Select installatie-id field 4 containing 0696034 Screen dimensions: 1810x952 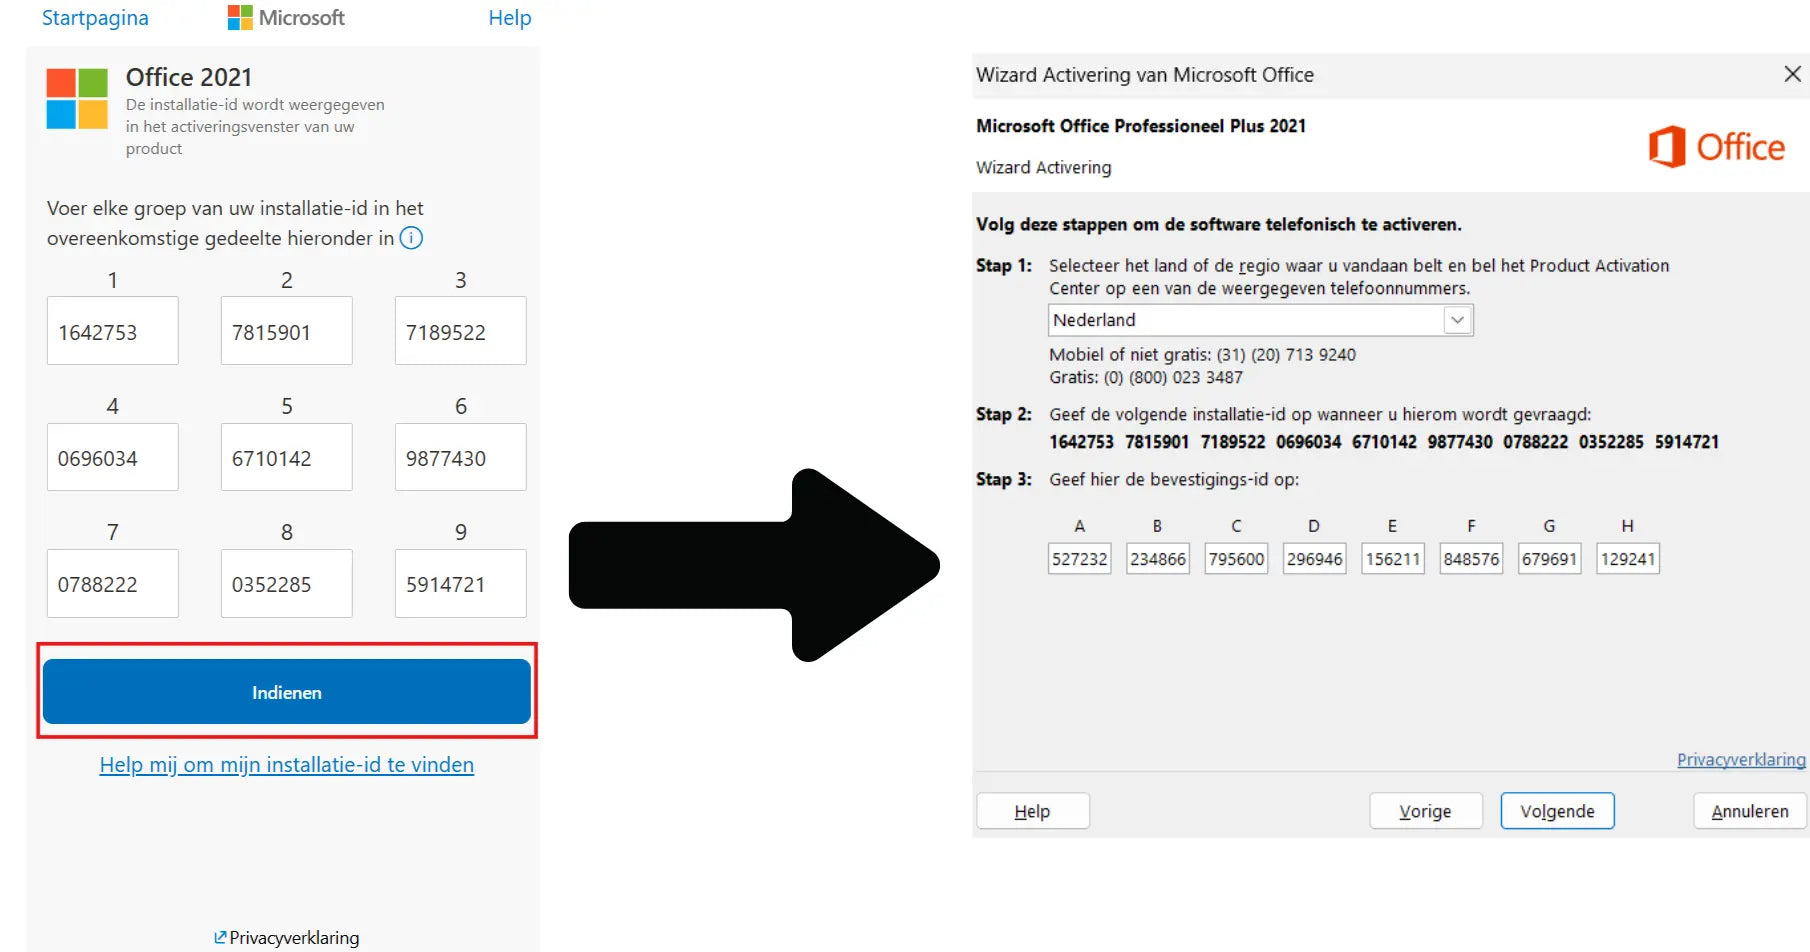(x=113, y=457)
